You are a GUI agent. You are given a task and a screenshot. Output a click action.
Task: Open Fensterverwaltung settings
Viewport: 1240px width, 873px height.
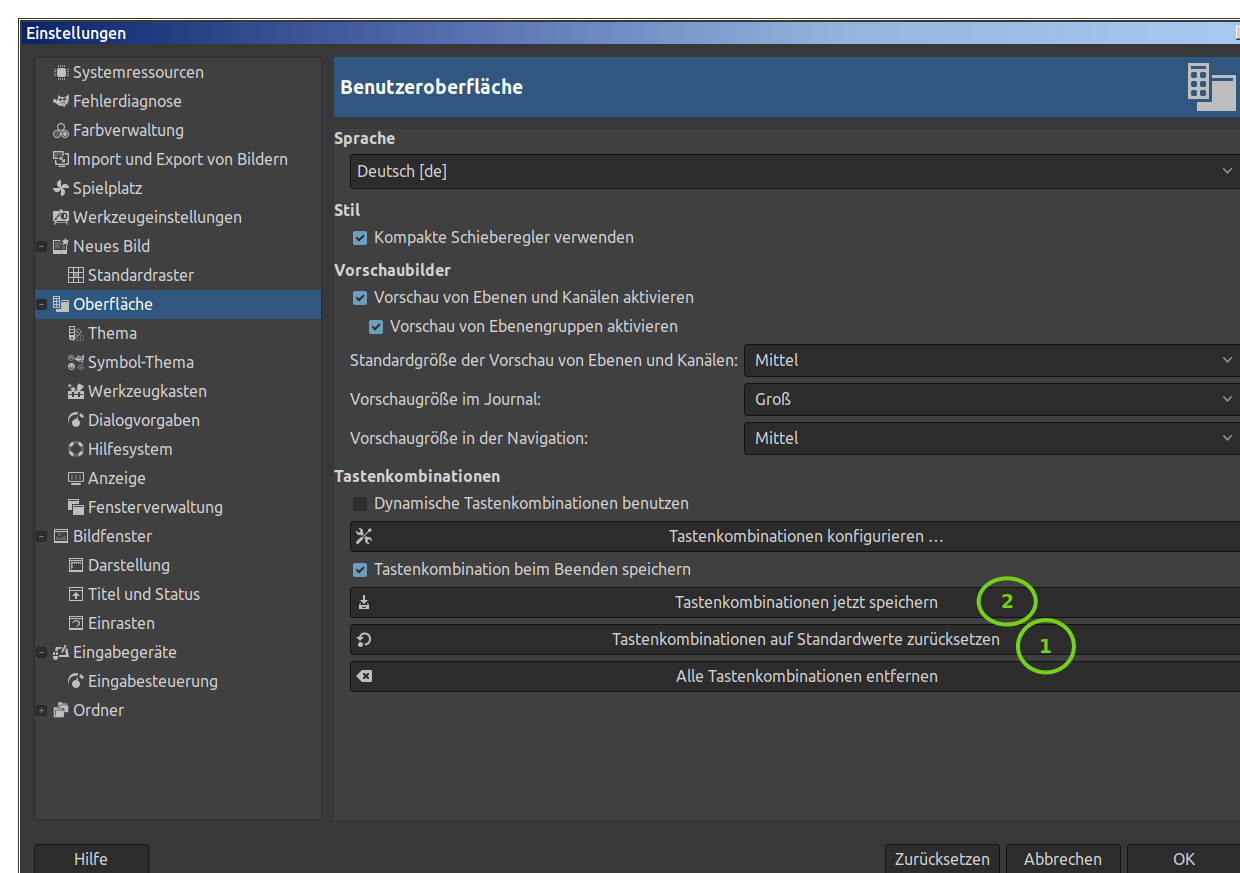pos(155,508)
